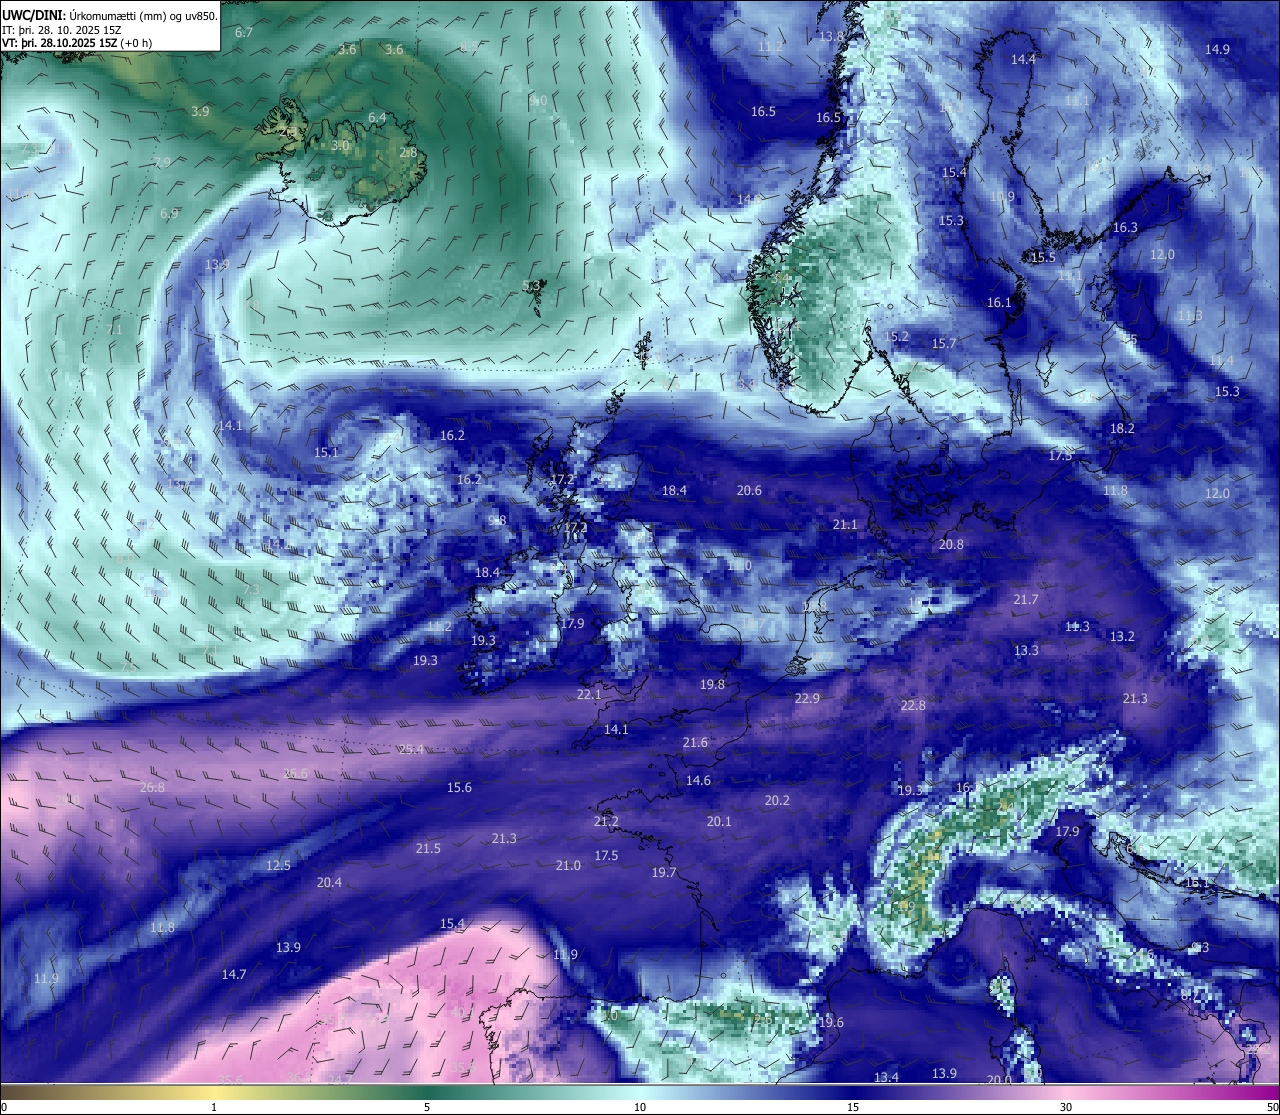Screen dimensions: 1280x1115
Task: Click the 14.9 value label
Action: pos(1217,50)
